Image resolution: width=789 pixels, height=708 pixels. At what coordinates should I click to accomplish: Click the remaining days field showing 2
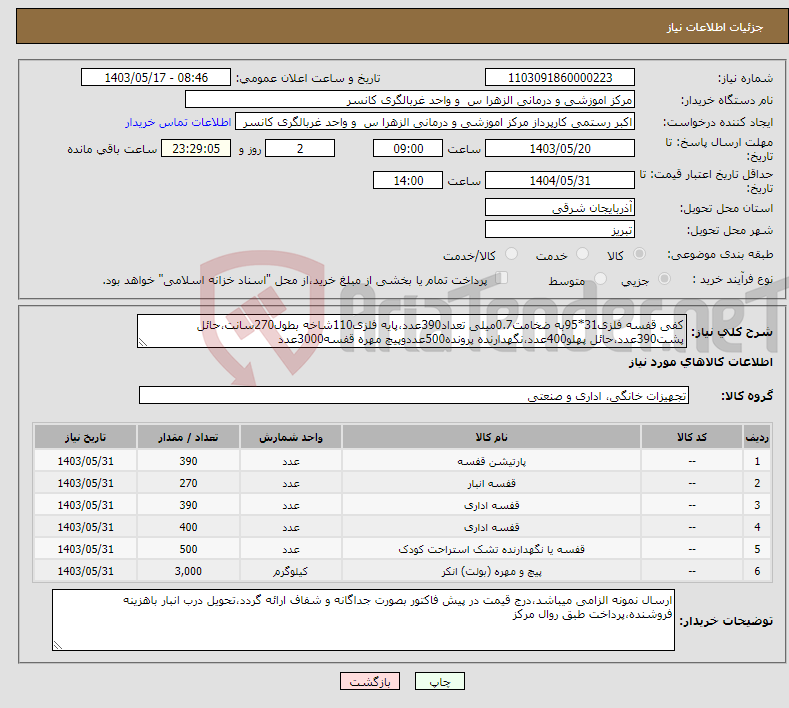click(300, 148)
